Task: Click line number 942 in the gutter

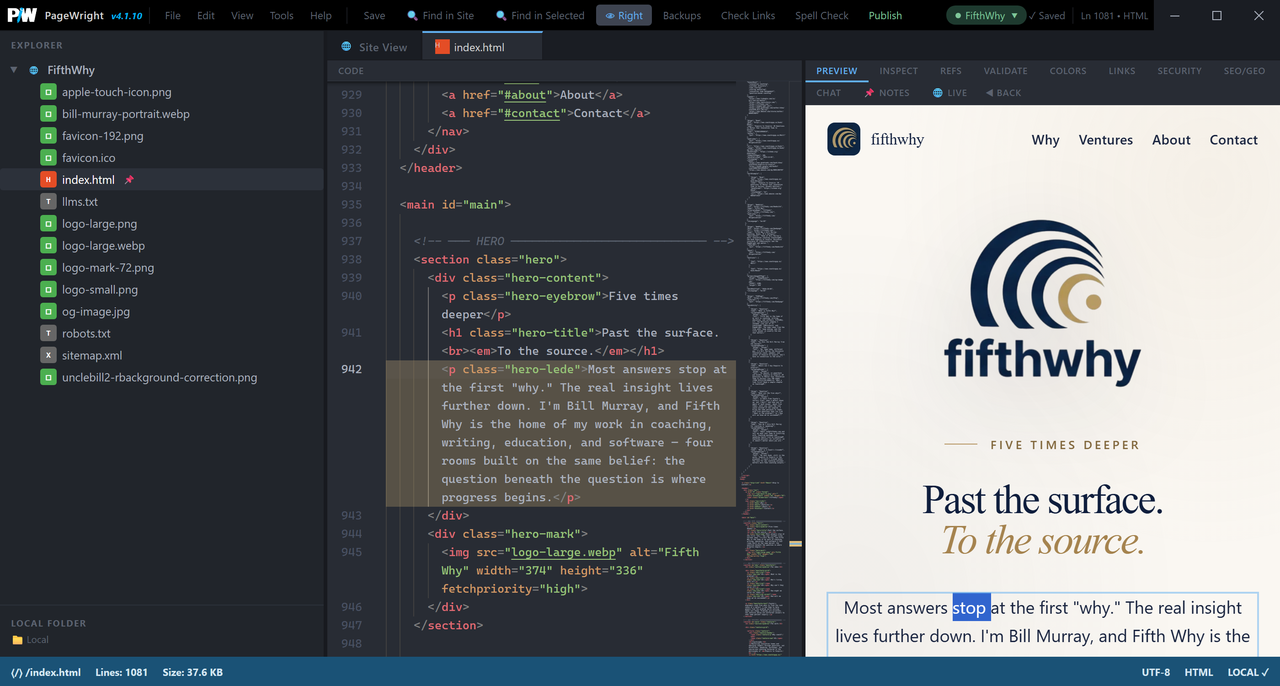Action: click(x=351, y=369)
